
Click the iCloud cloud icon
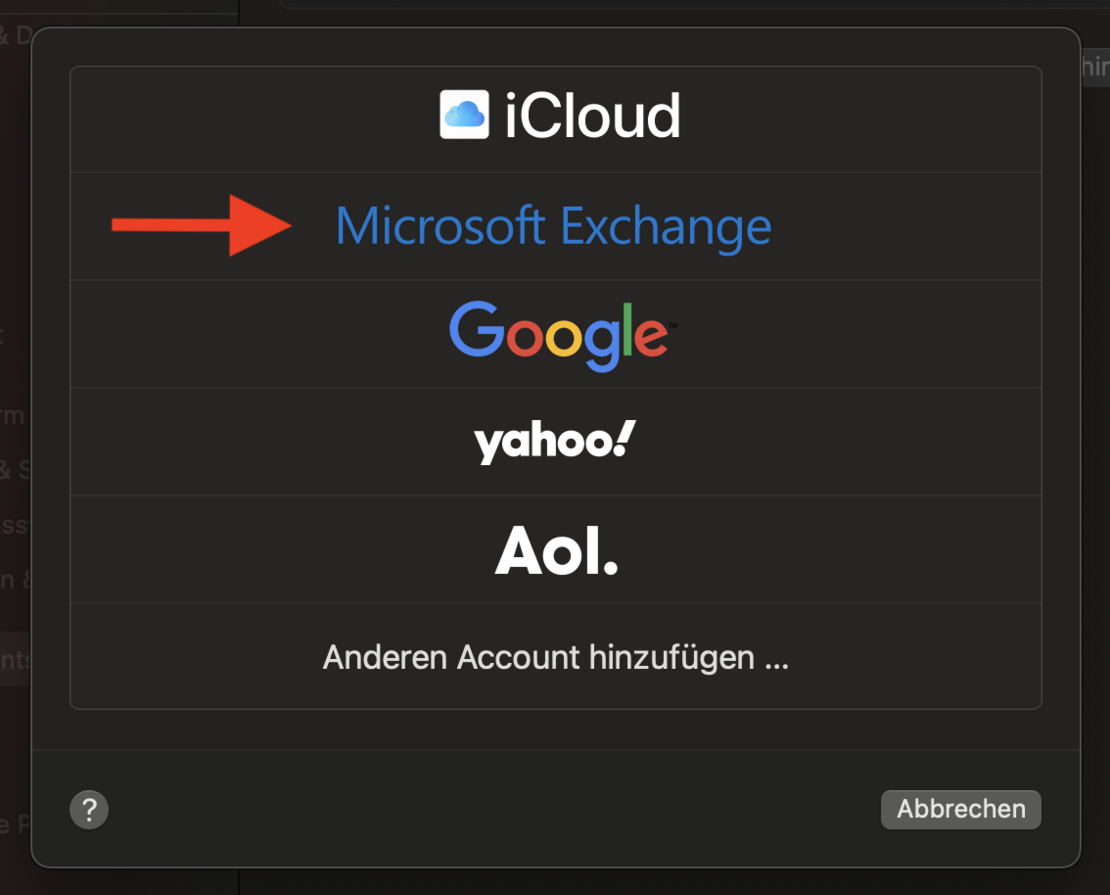(464, 115)
